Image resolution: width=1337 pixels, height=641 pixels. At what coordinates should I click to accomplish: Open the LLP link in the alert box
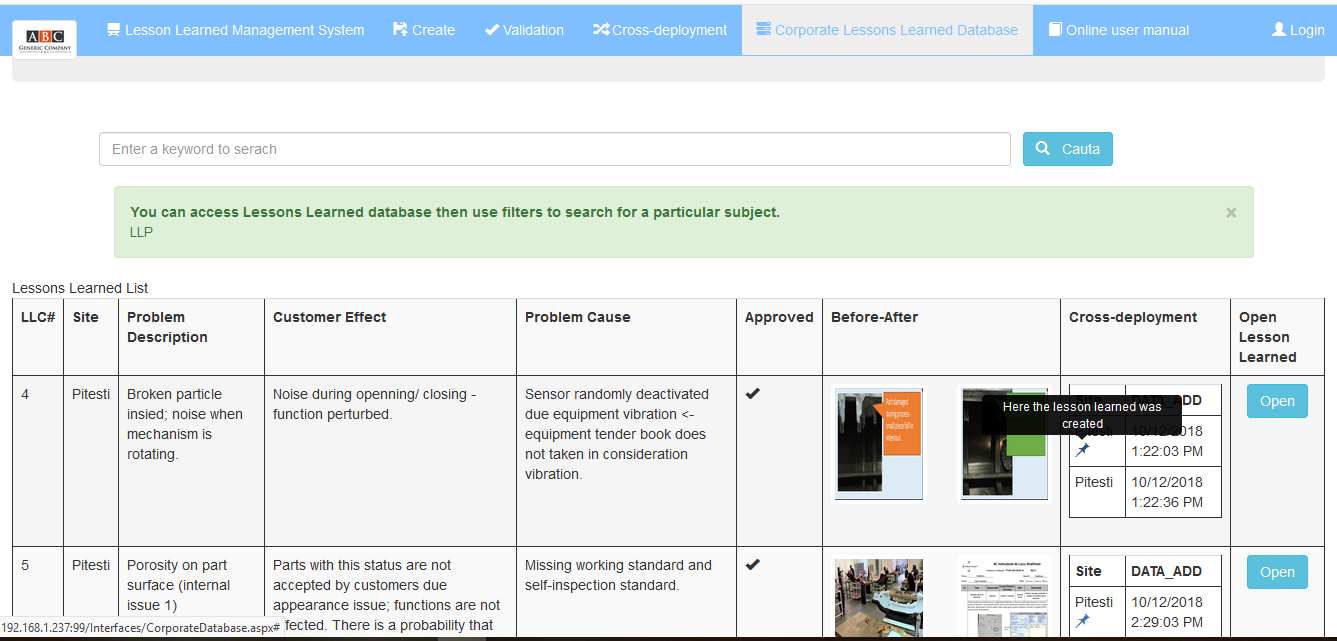[141, 231]
